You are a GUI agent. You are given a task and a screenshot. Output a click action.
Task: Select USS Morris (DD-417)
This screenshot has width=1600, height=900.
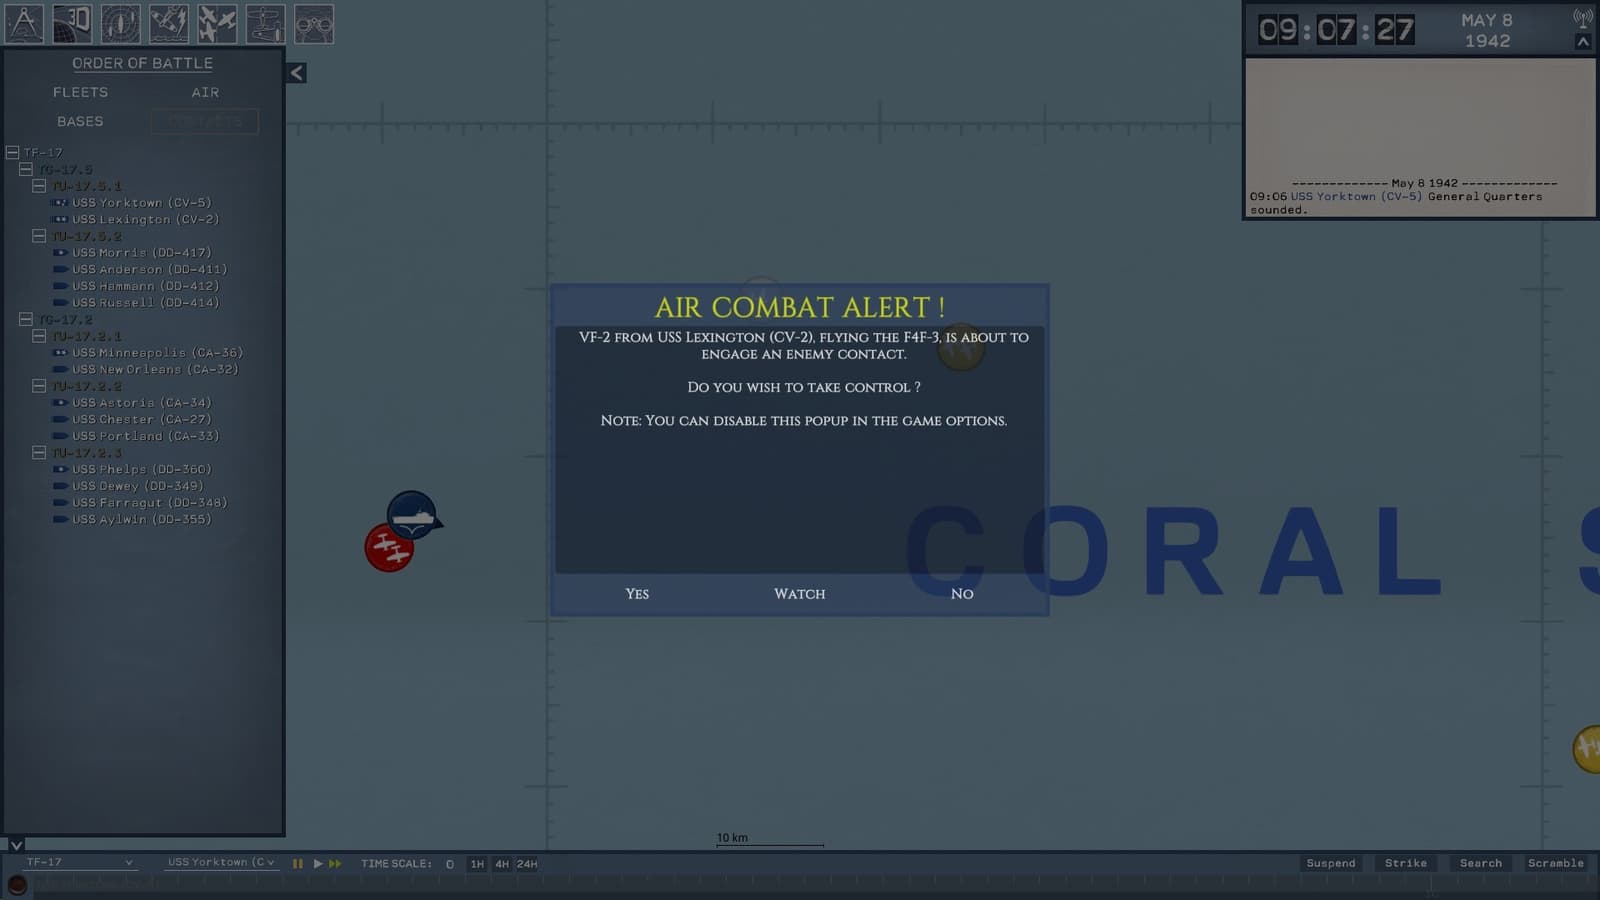[142, 253]
